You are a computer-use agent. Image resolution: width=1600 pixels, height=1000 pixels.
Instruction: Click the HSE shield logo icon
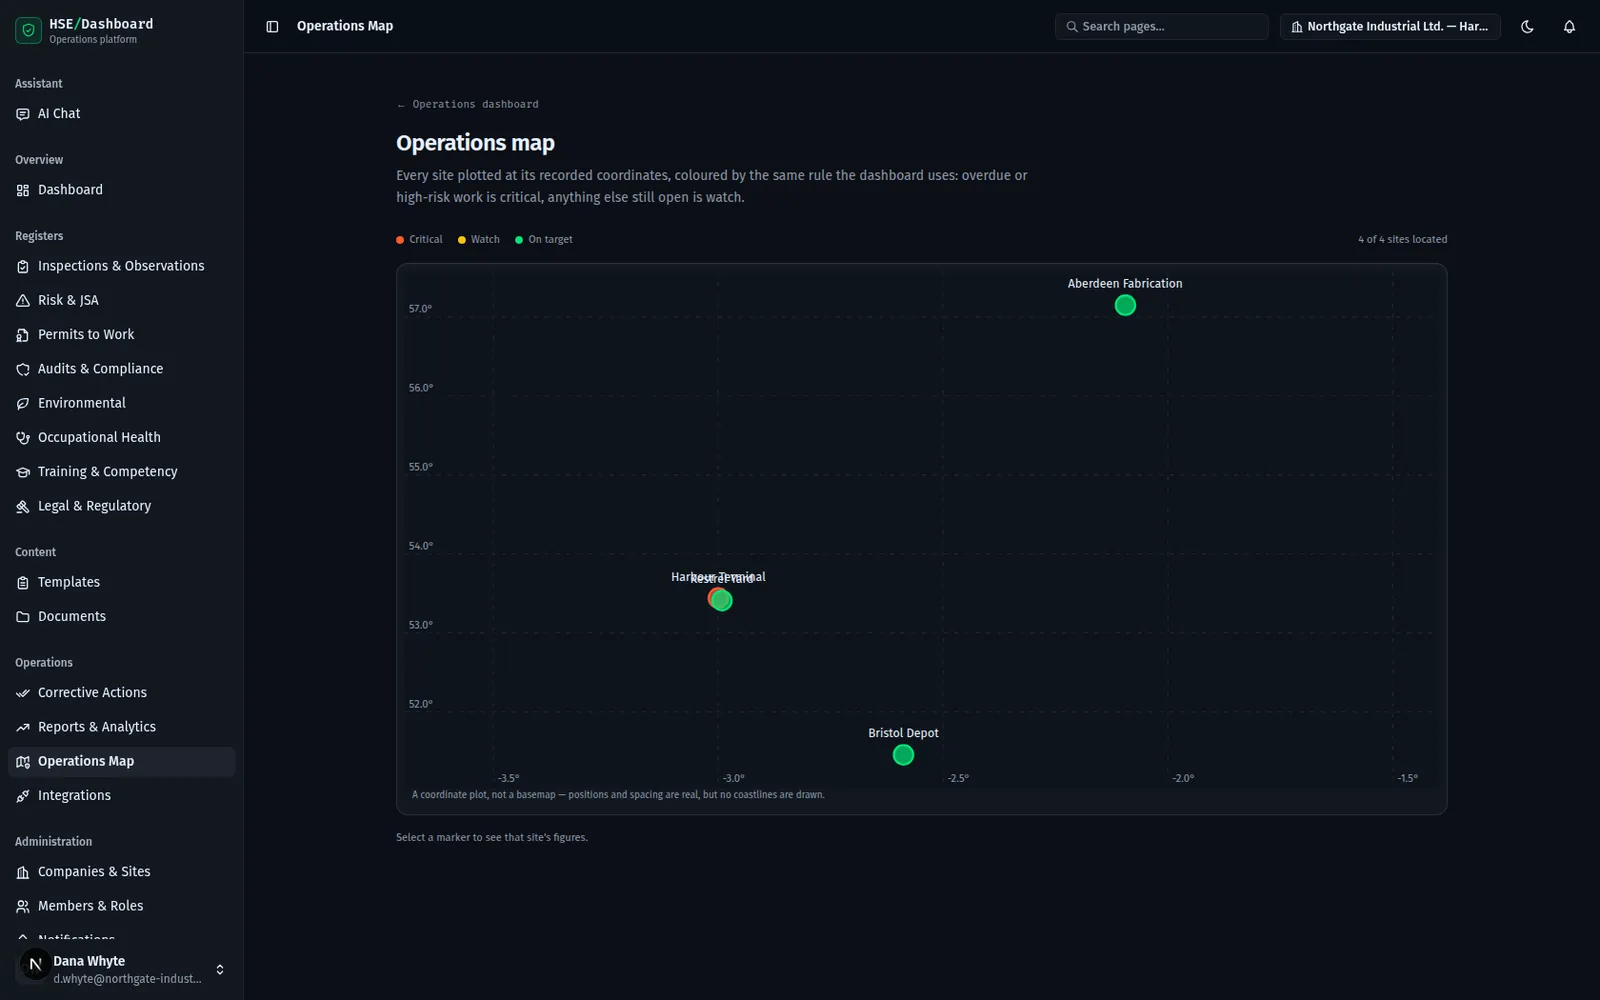coord(29,30)
